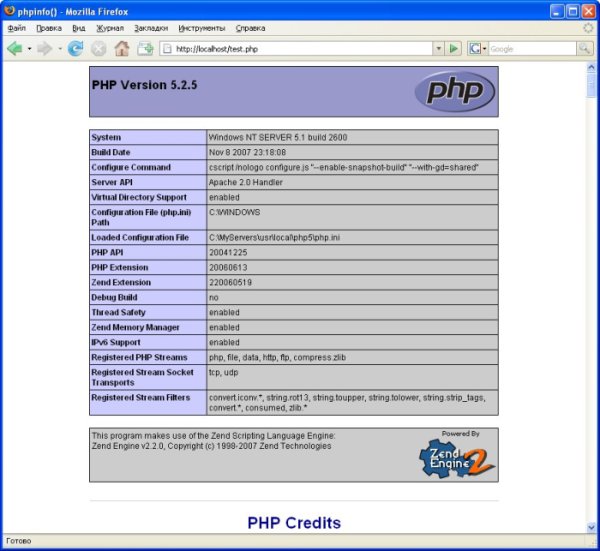Expand the address bar URL dropdown
Viewport: 600px width, 551px height.
coord(439,49)
